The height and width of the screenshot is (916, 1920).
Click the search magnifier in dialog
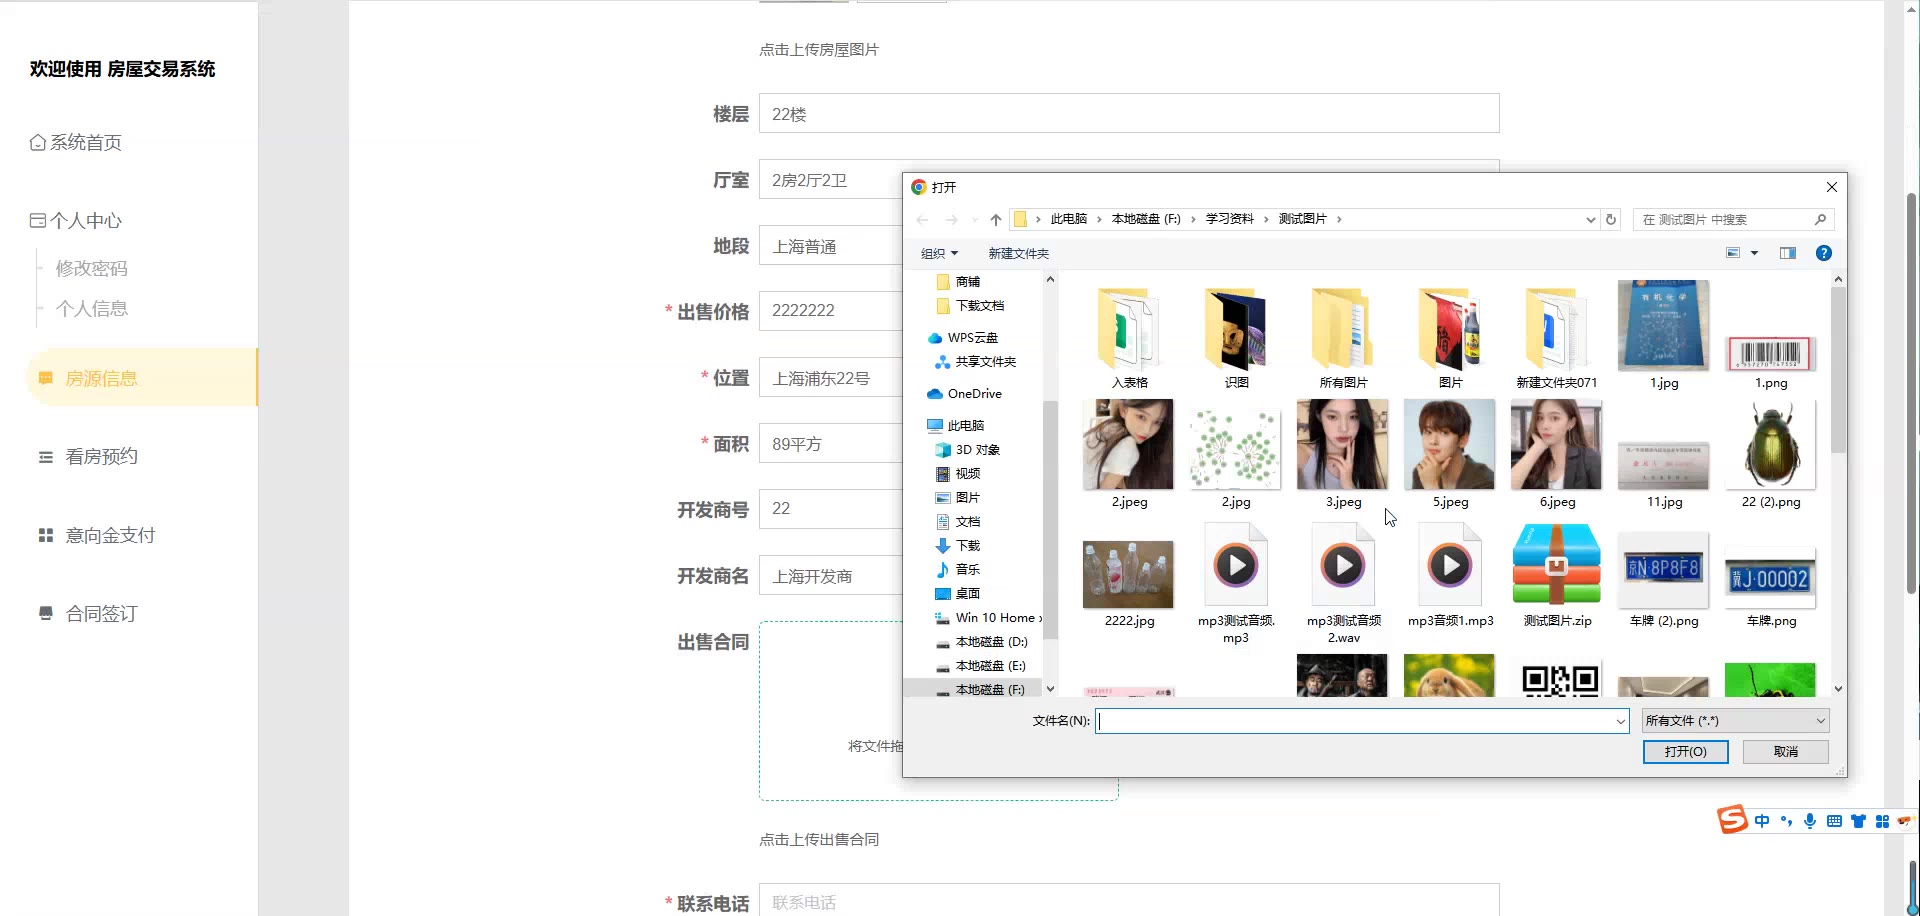click(x=1820, y=220)
